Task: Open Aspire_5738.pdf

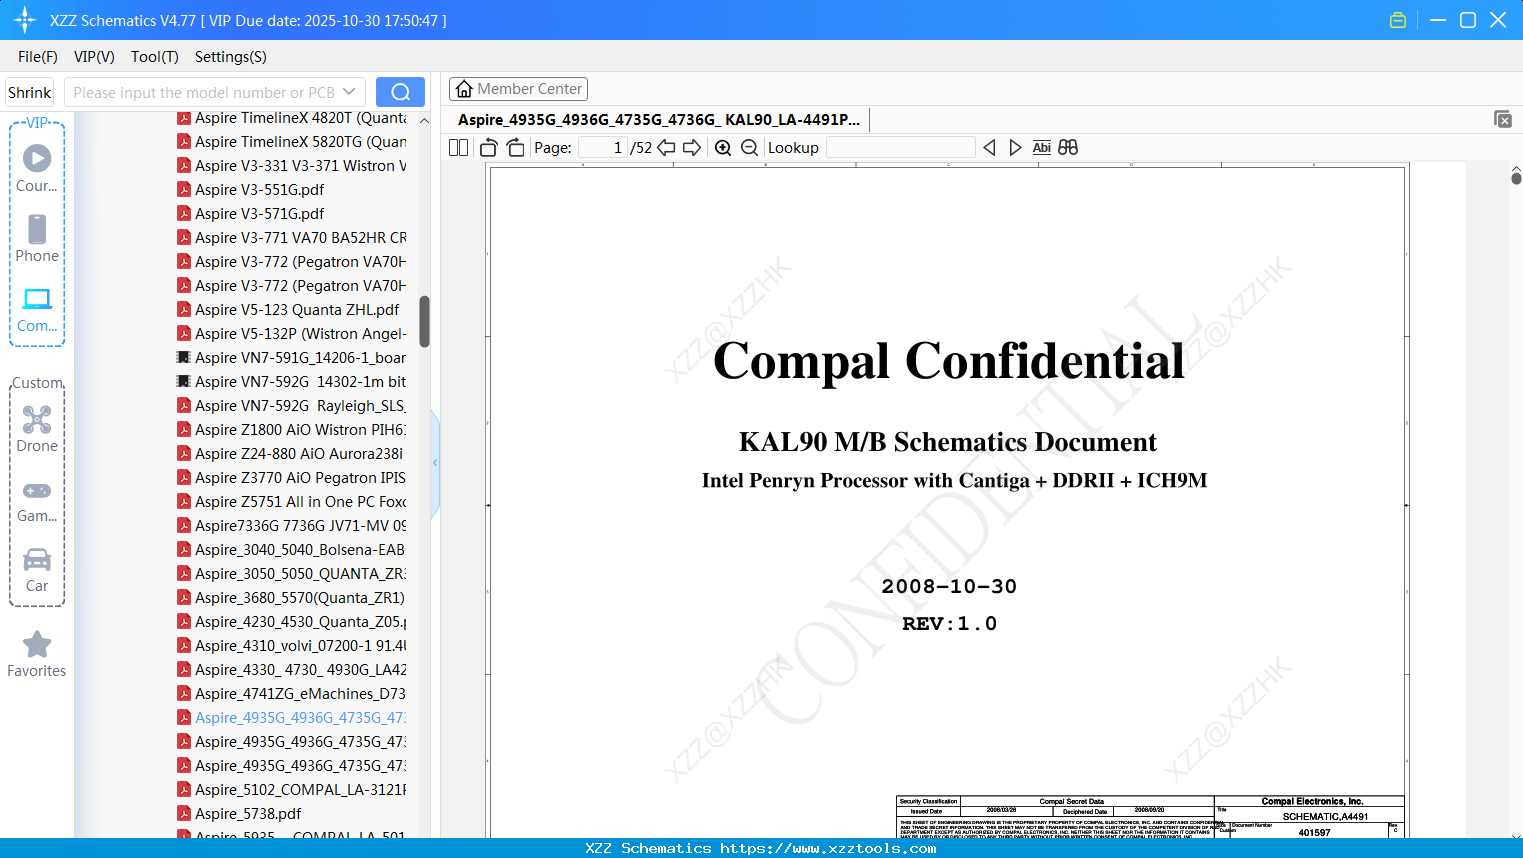Action: point(248,814)
